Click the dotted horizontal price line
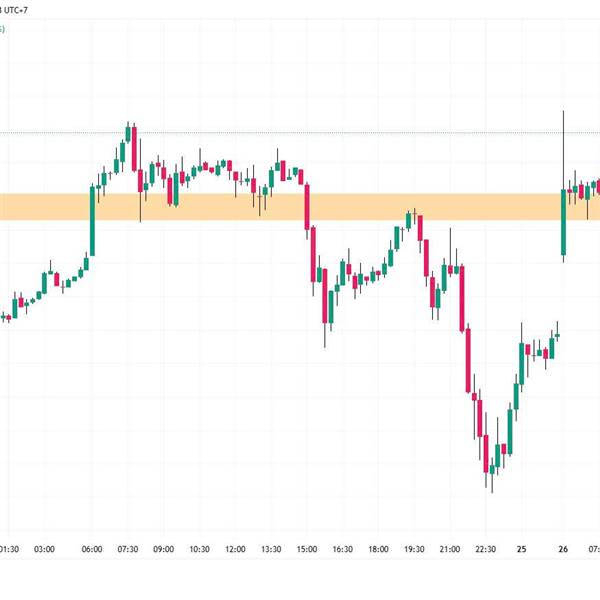This screenshot has height=600, width=600. (x=300, y=132)
